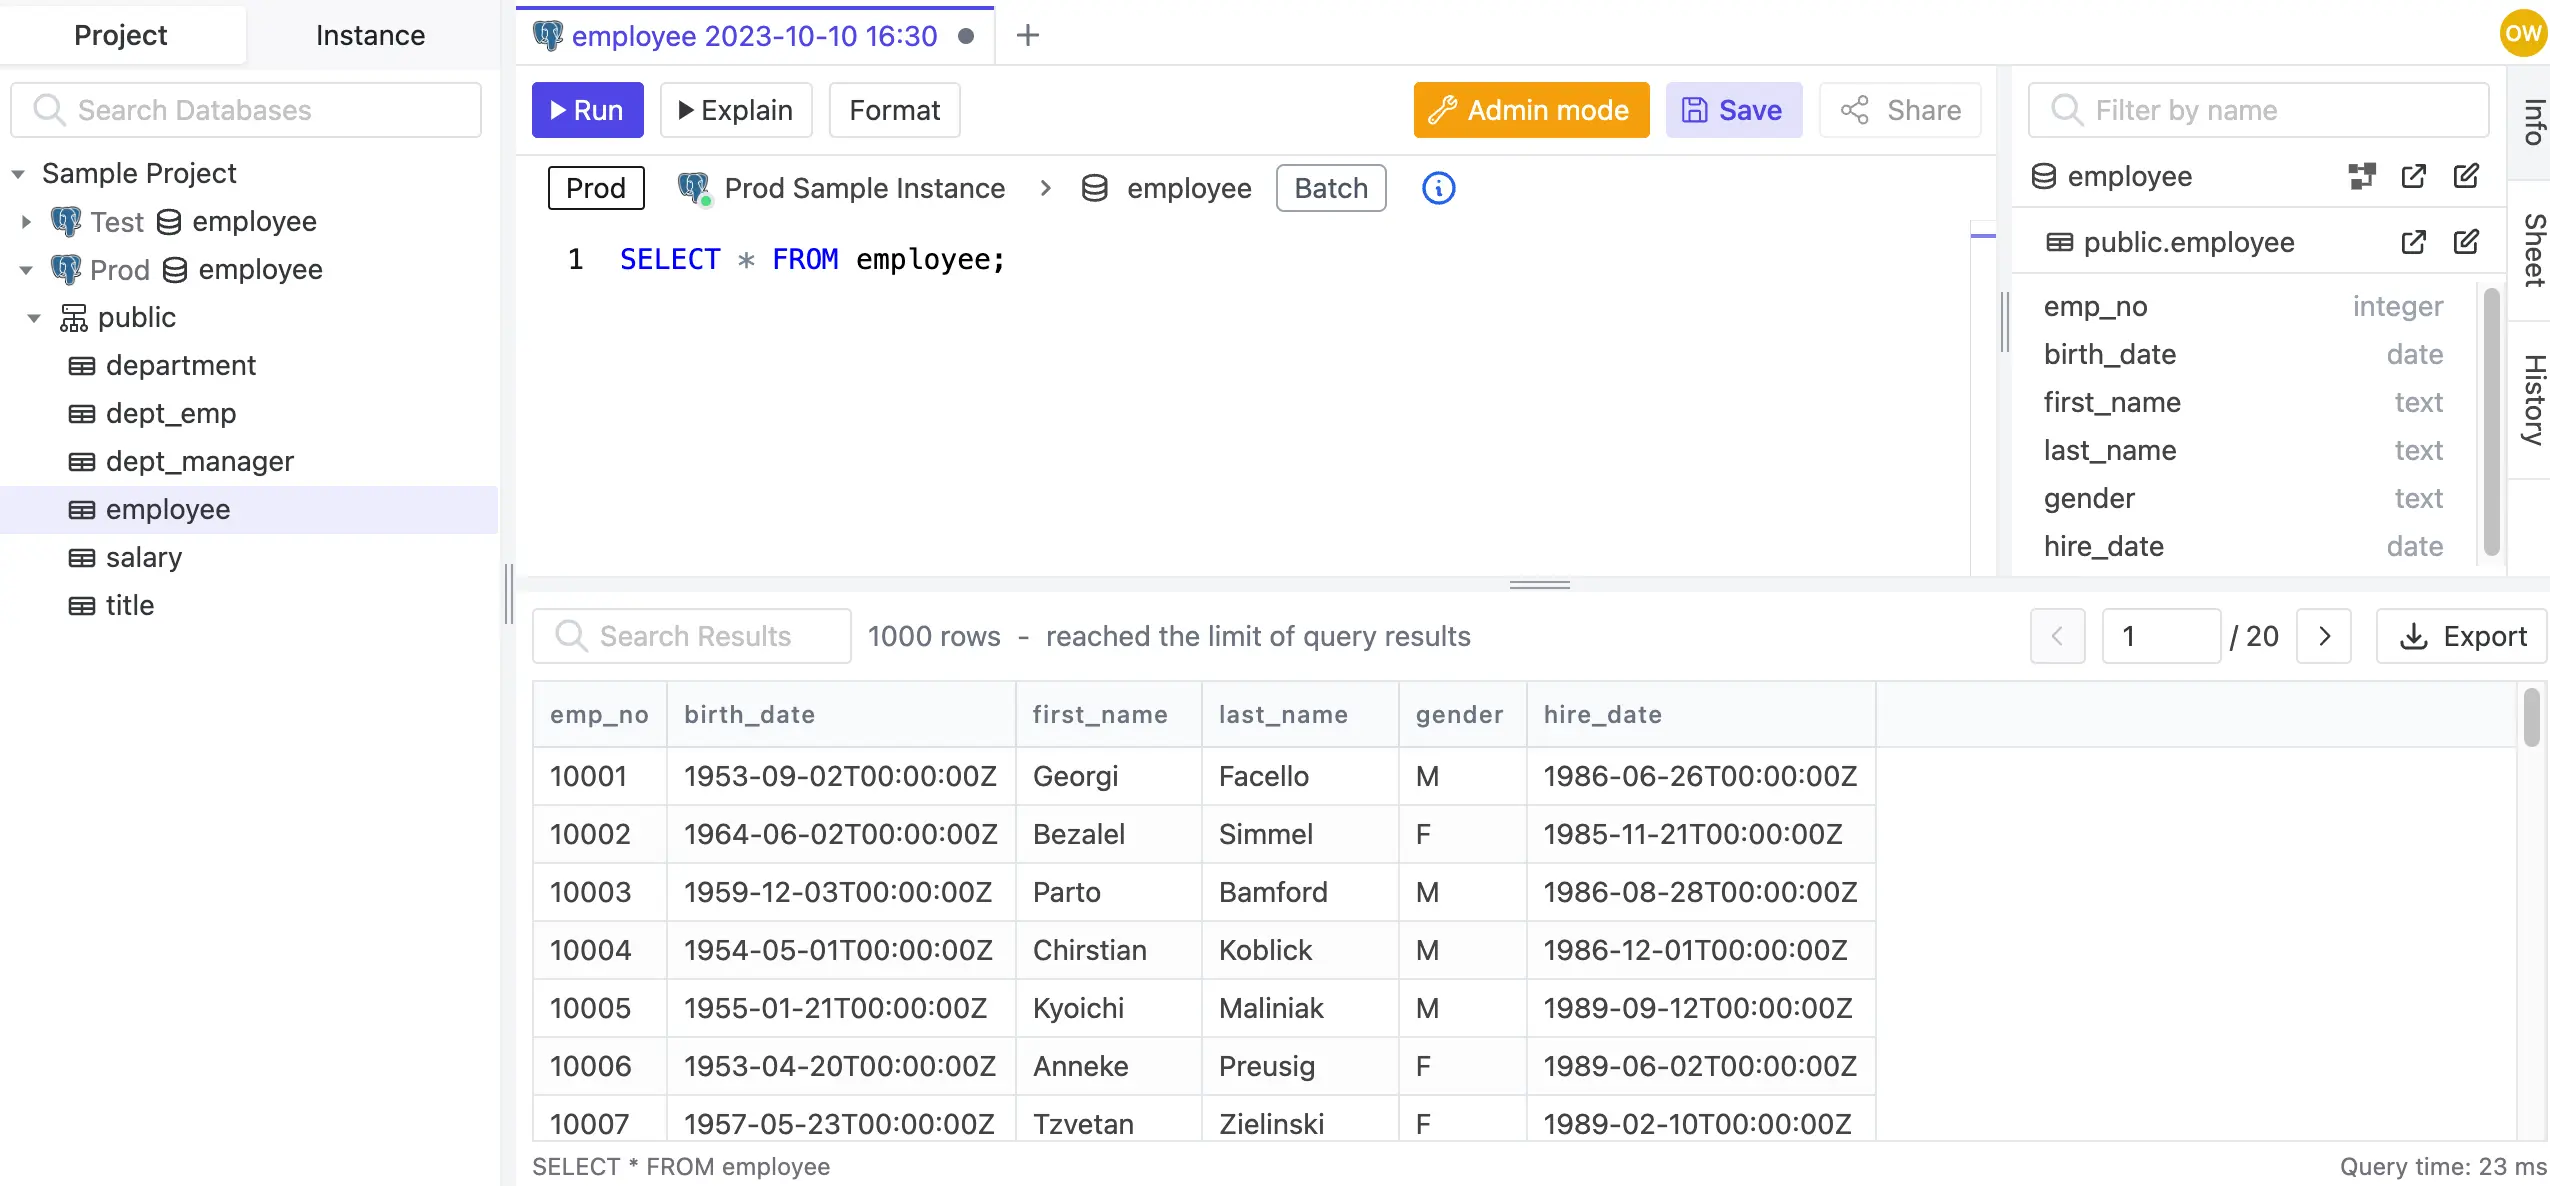This screenshot has width=2550, height=1186.
Task: Click the Filter by name field
Action: (2258, 110)
